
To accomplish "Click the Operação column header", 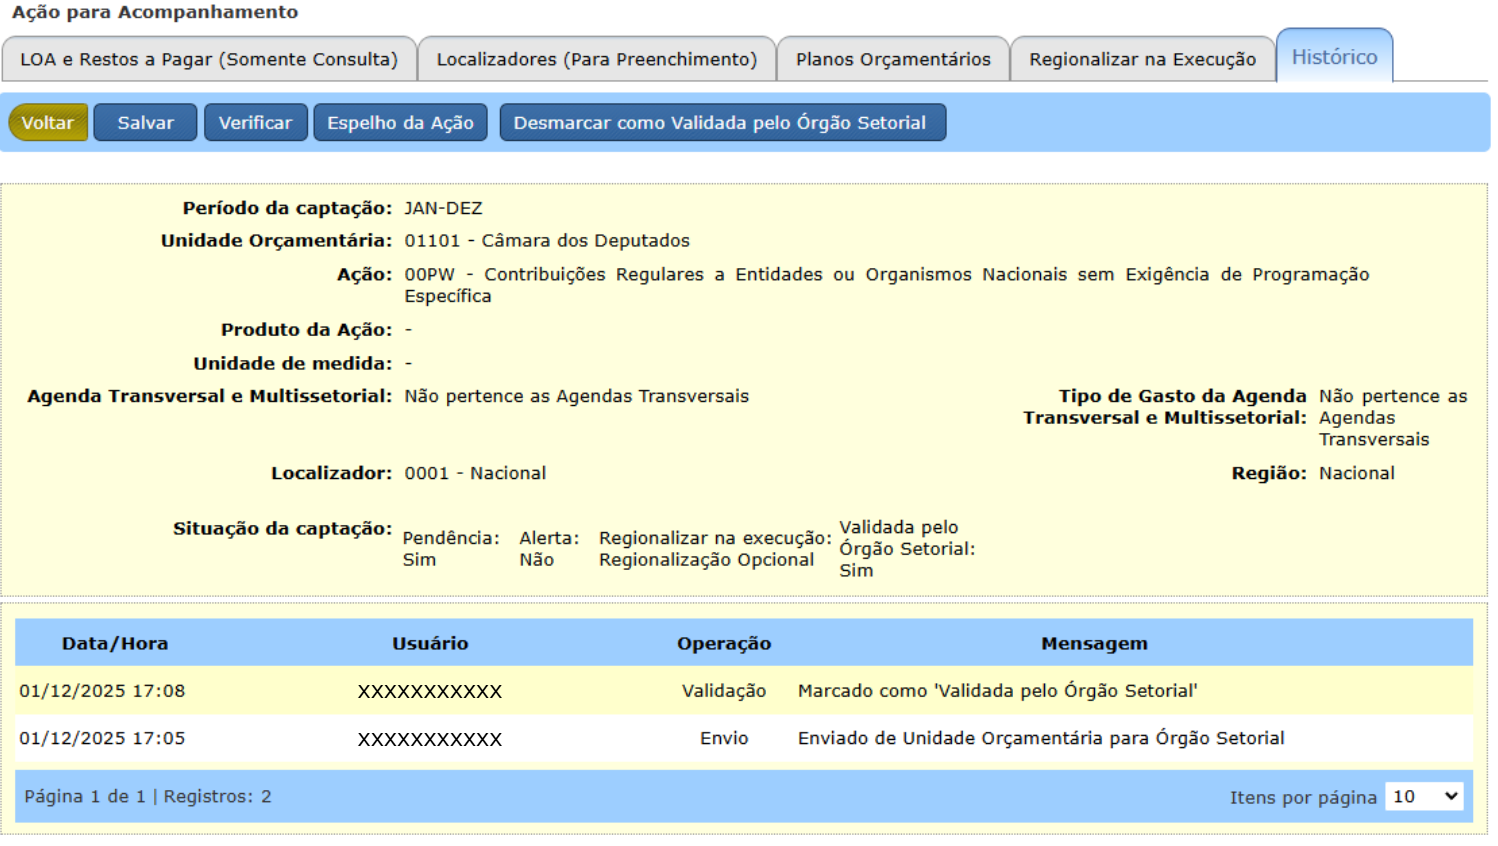I will pos(724,644).
